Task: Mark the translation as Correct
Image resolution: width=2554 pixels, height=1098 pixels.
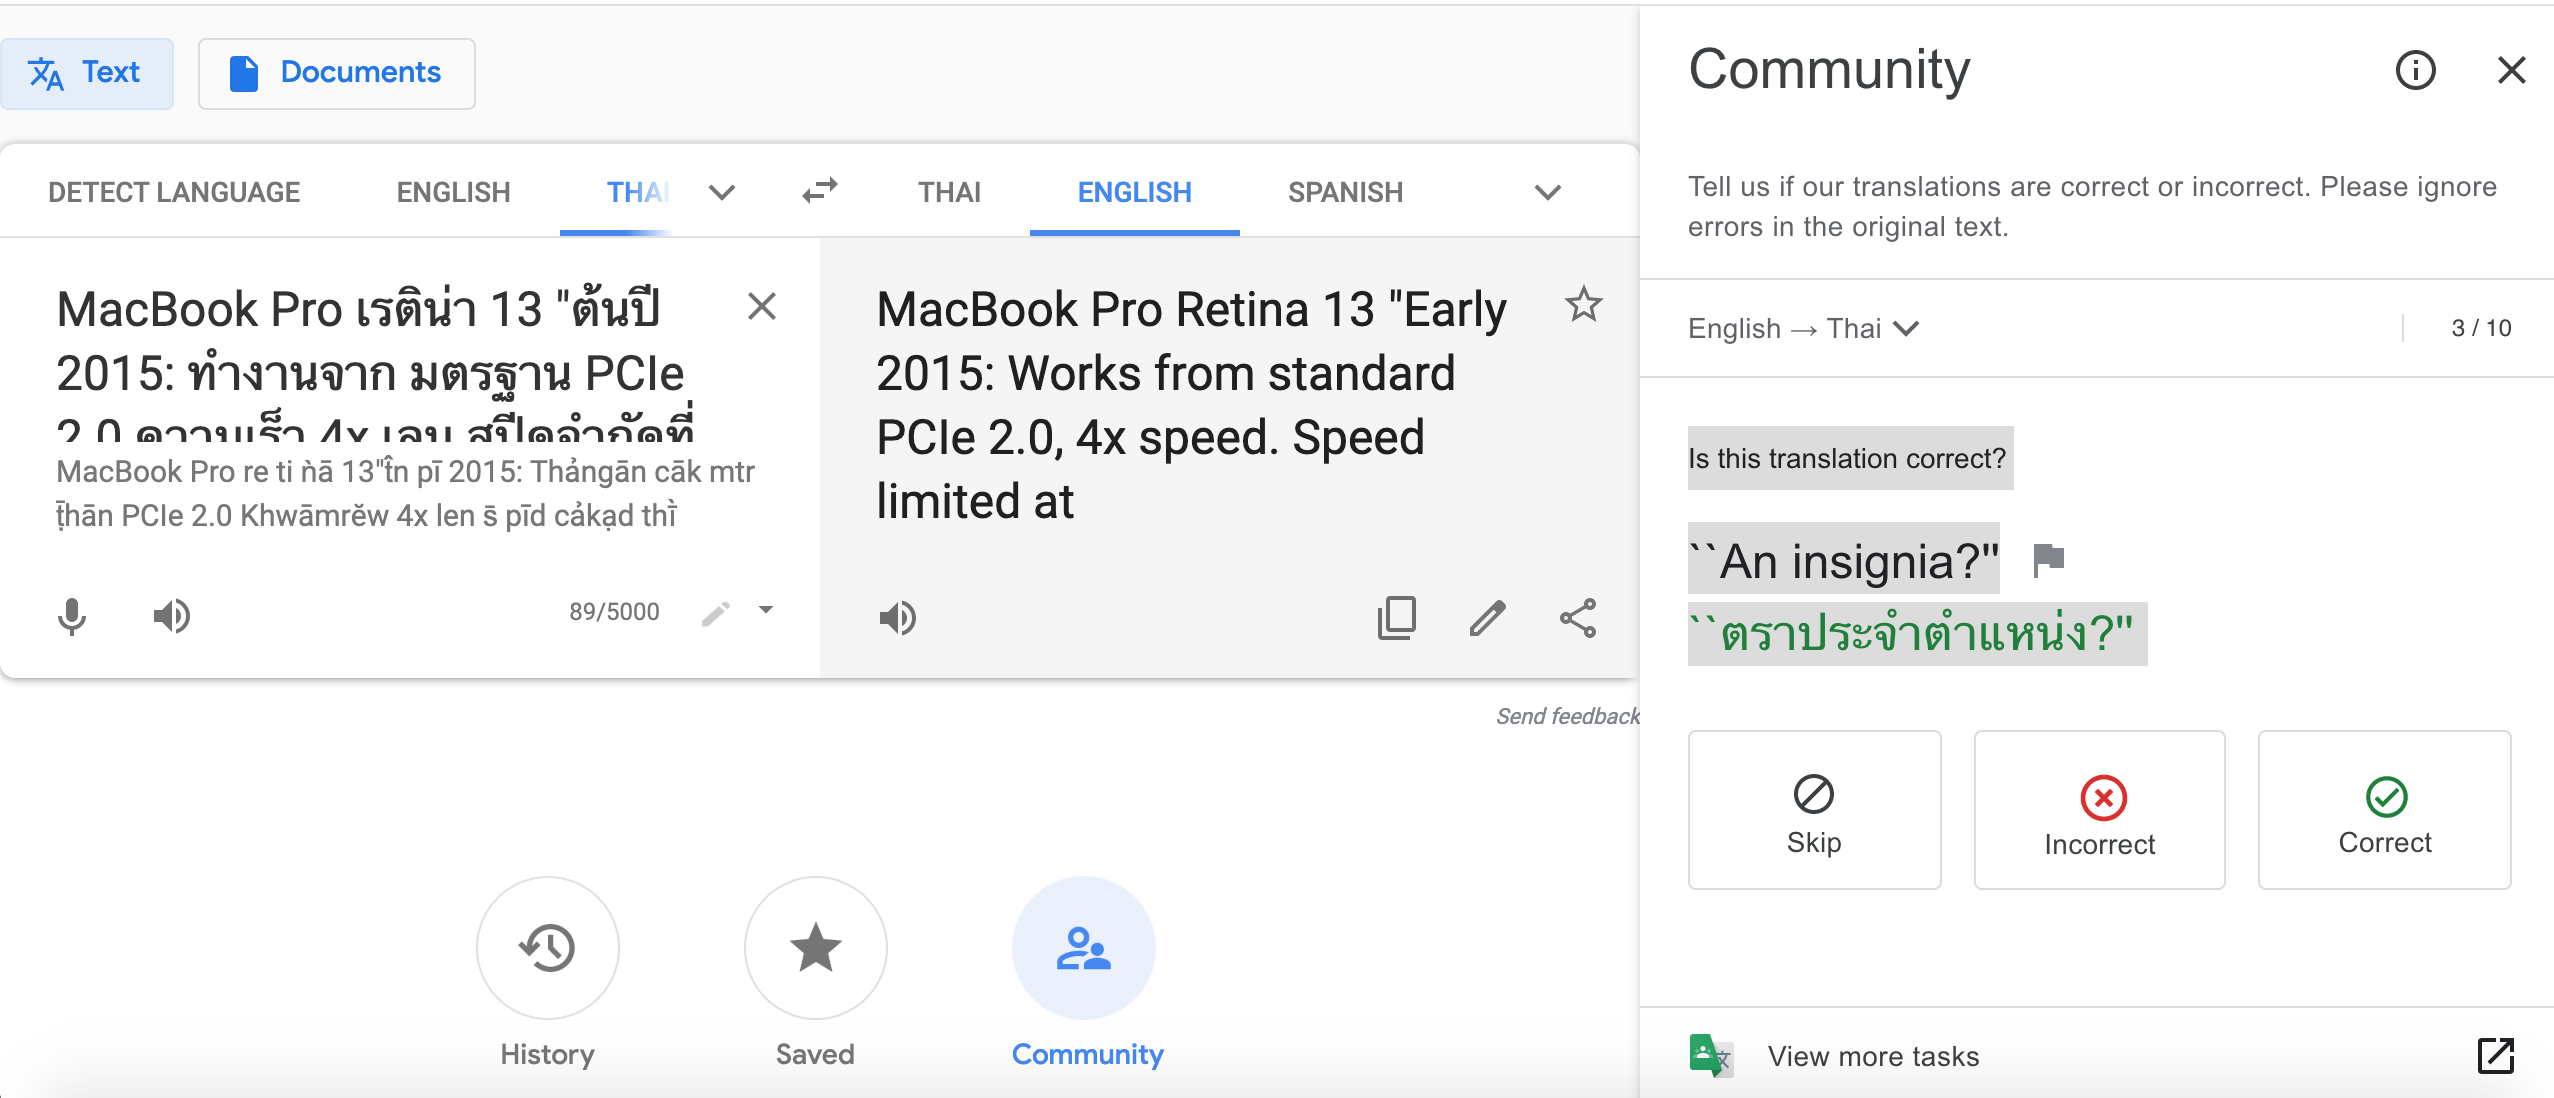Action: (x=2385, y=810)
